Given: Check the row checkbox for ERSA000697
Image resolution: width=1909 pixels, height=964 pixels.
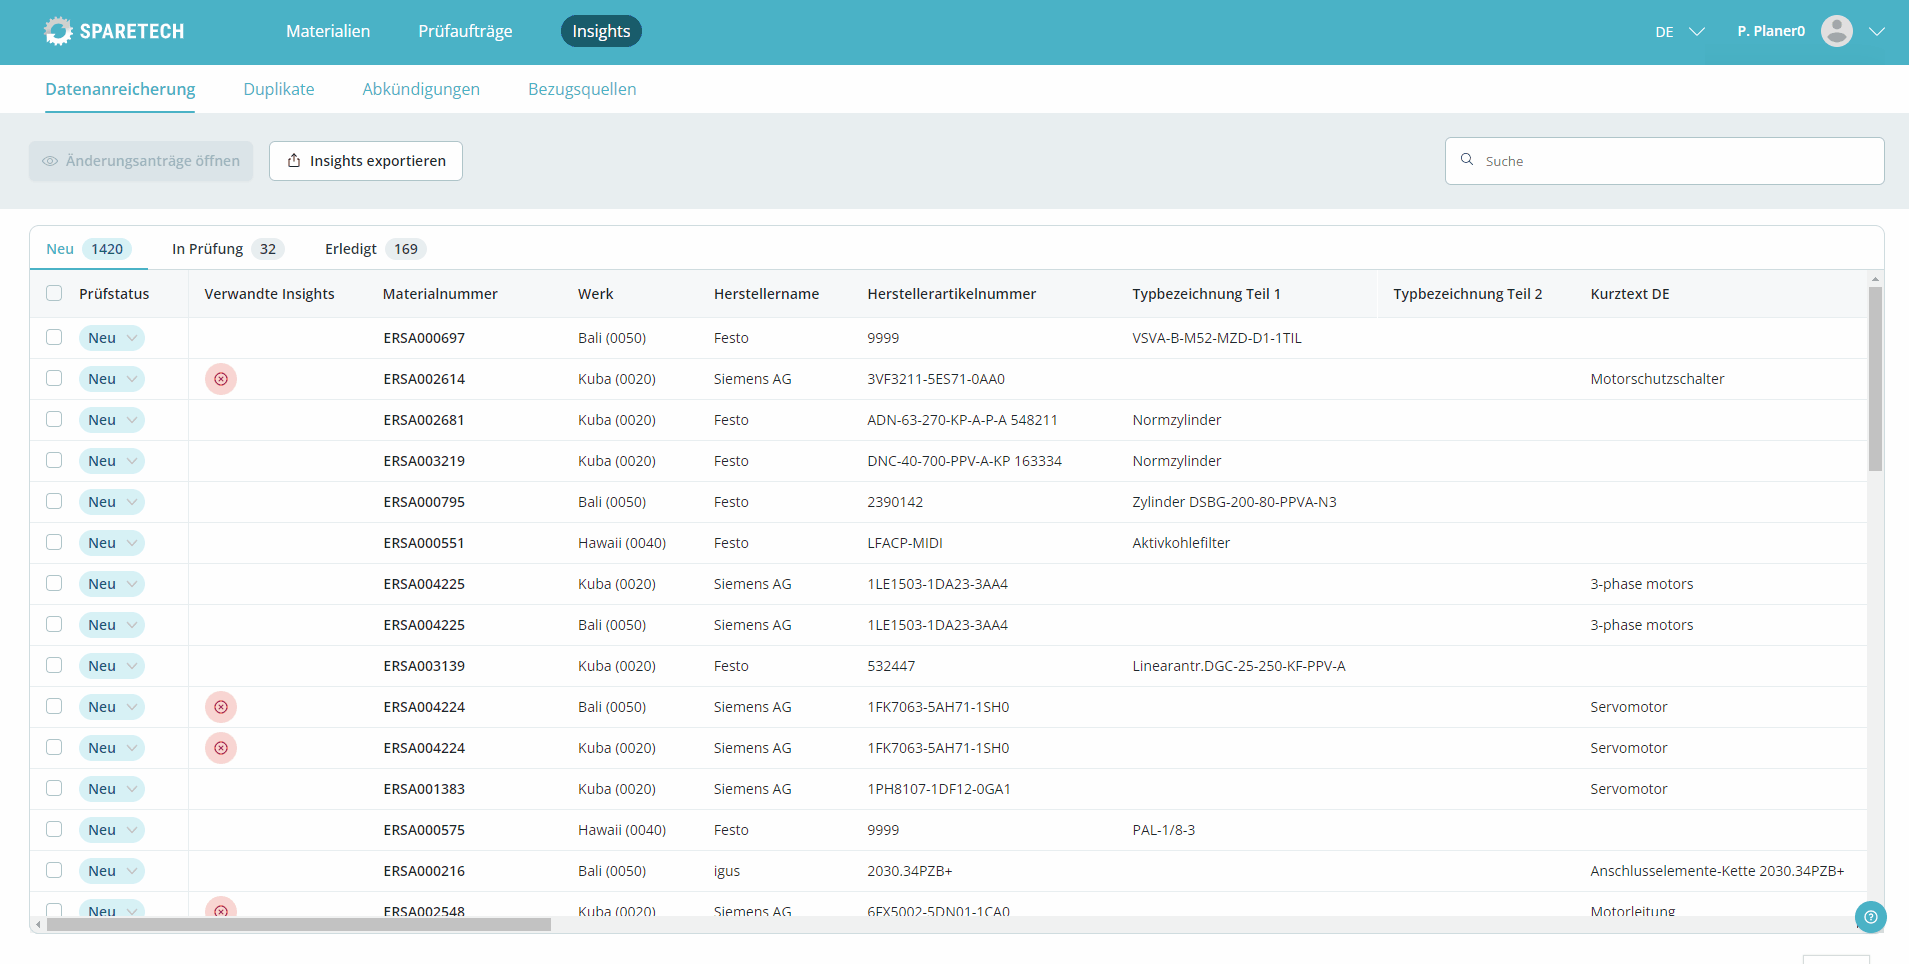Looking at the screenshot, I should (54, 337).
